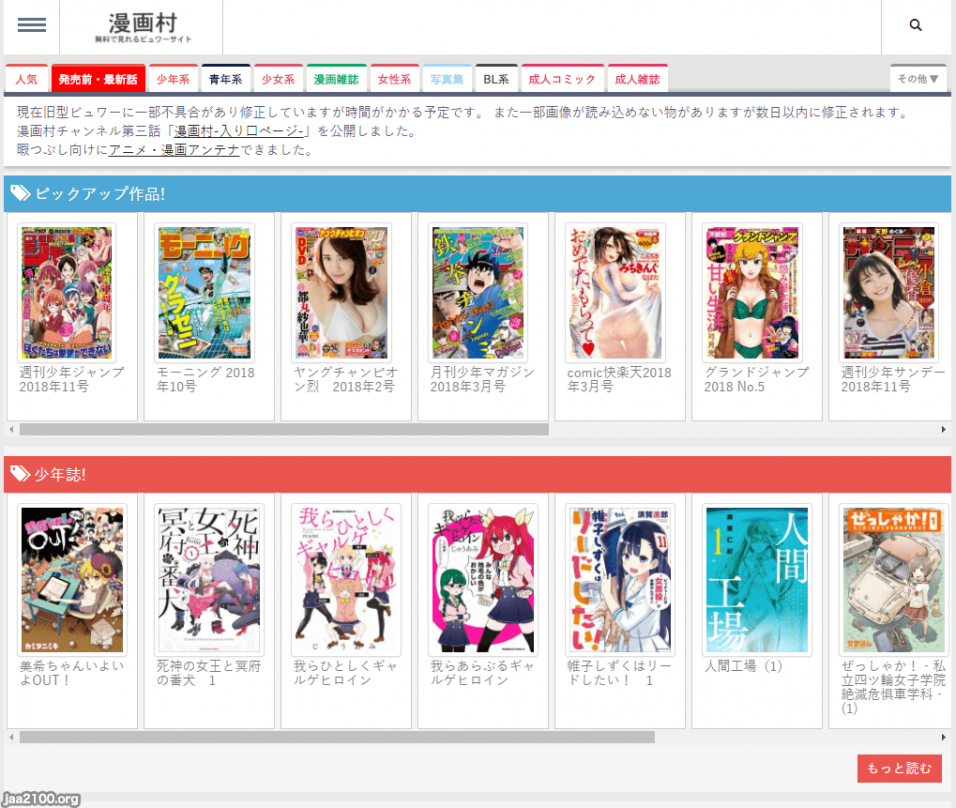Click the title comic快楽天2018年3月号

619,379
